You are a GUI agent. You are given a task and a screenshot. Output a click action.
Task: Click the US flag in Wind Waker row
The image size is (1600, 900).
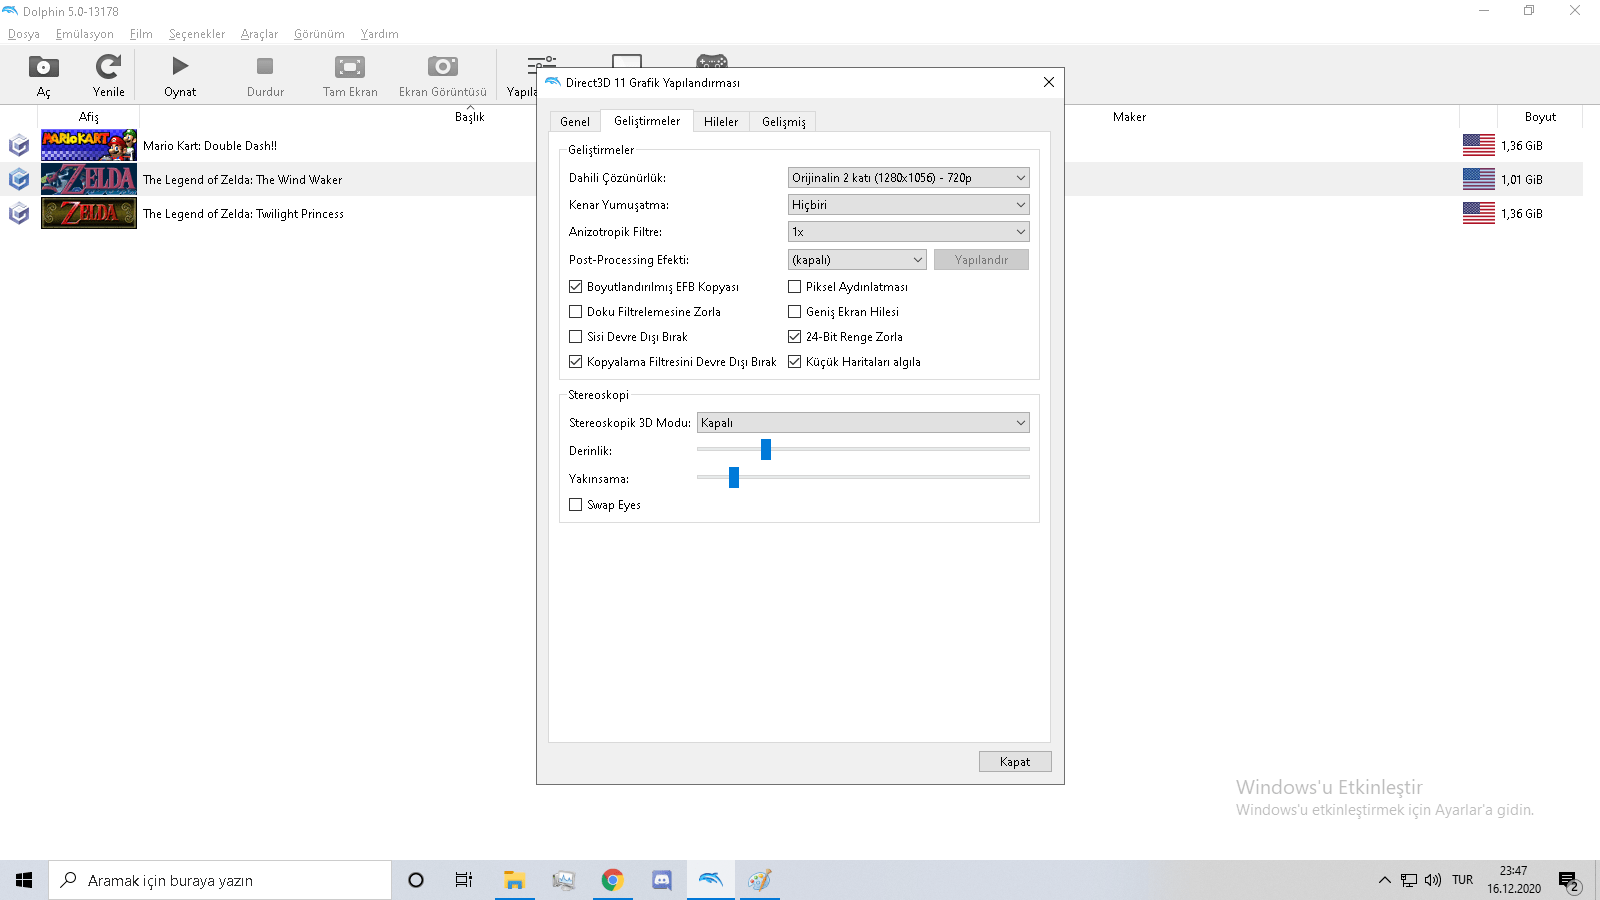(x=1478, y=180)
